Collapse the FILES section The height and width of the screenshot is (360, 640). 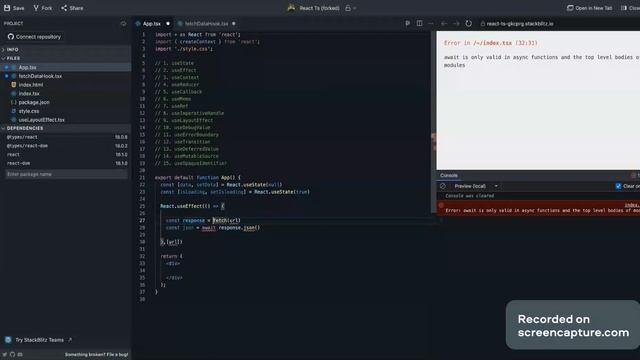13,58
